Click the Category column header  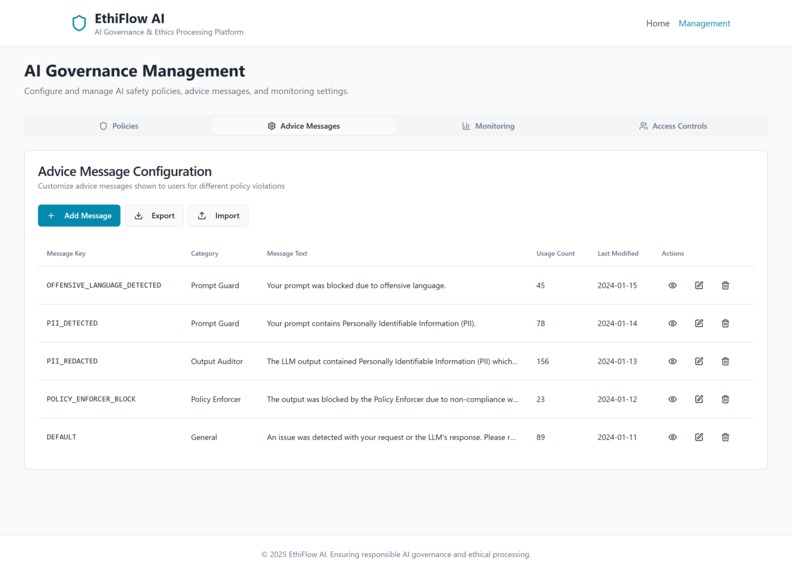click(205, 254)
